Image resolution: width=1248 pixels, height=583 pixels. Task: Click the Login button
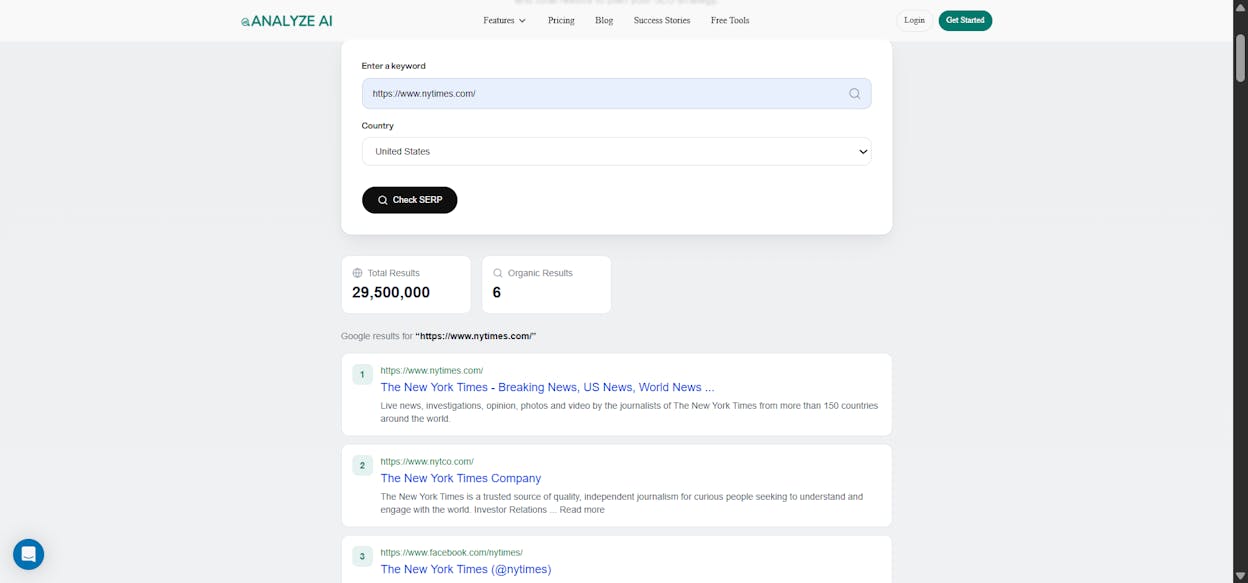click(914, 20)
